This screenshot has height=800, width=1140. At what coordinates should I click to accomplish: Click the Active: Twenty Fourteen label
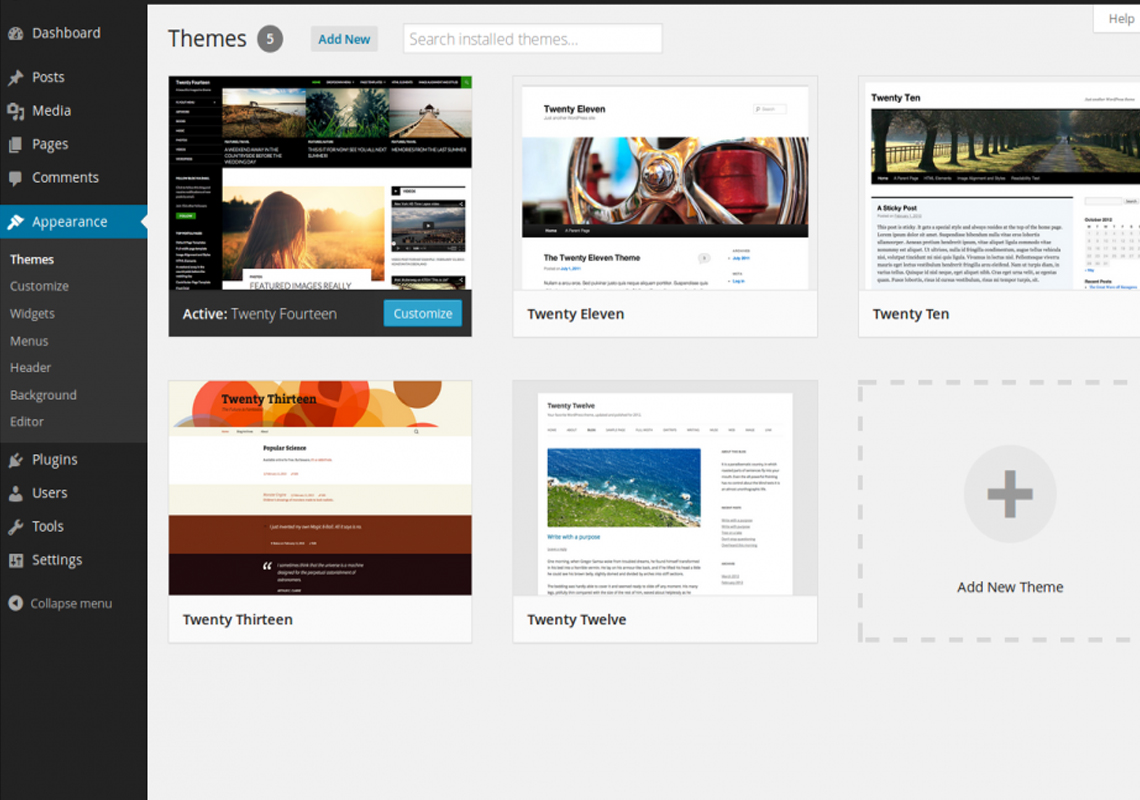(260, 314)
